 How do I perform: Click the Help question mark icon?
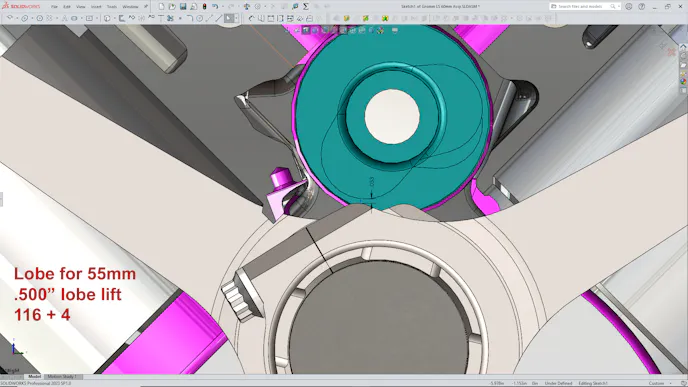point(641,7)
